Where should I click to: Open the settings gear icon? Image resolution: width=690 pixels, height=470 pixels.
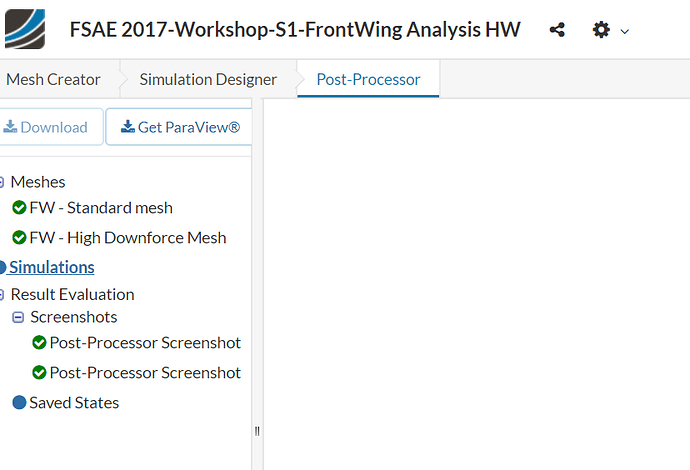point(601,30)
